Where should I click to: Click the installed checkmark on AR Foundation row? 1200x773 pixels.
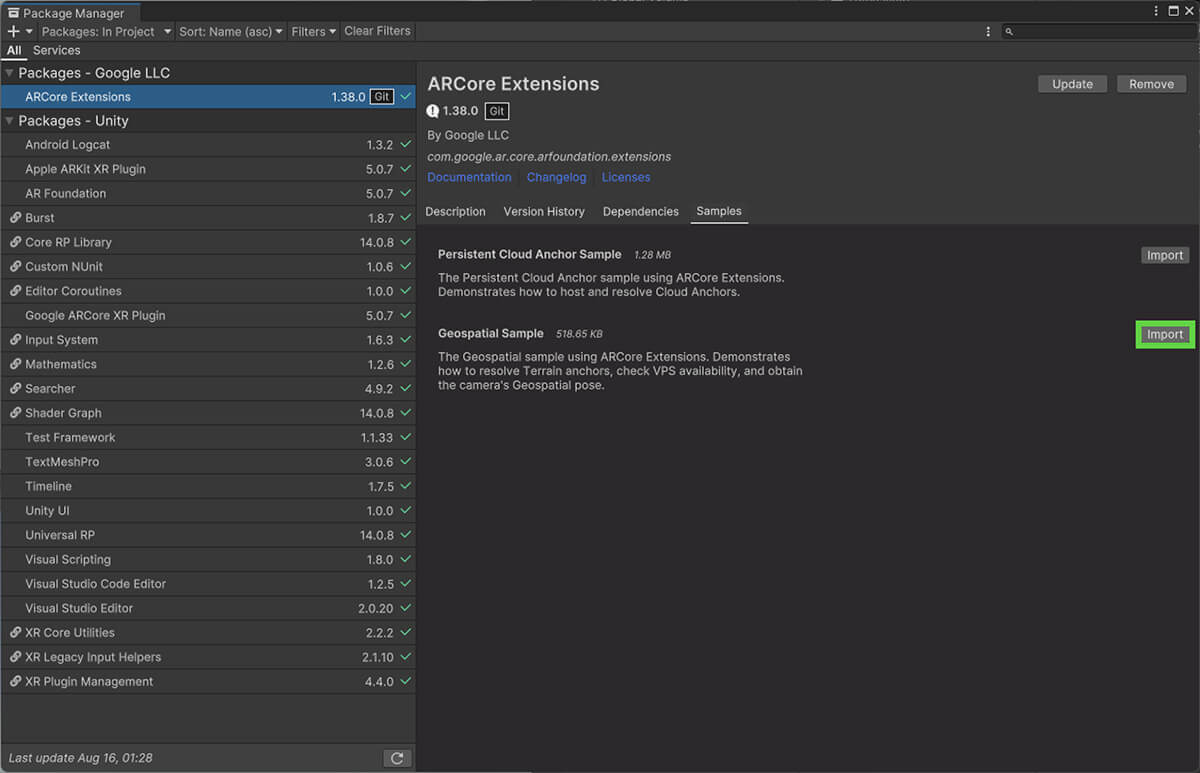[405, 193]
